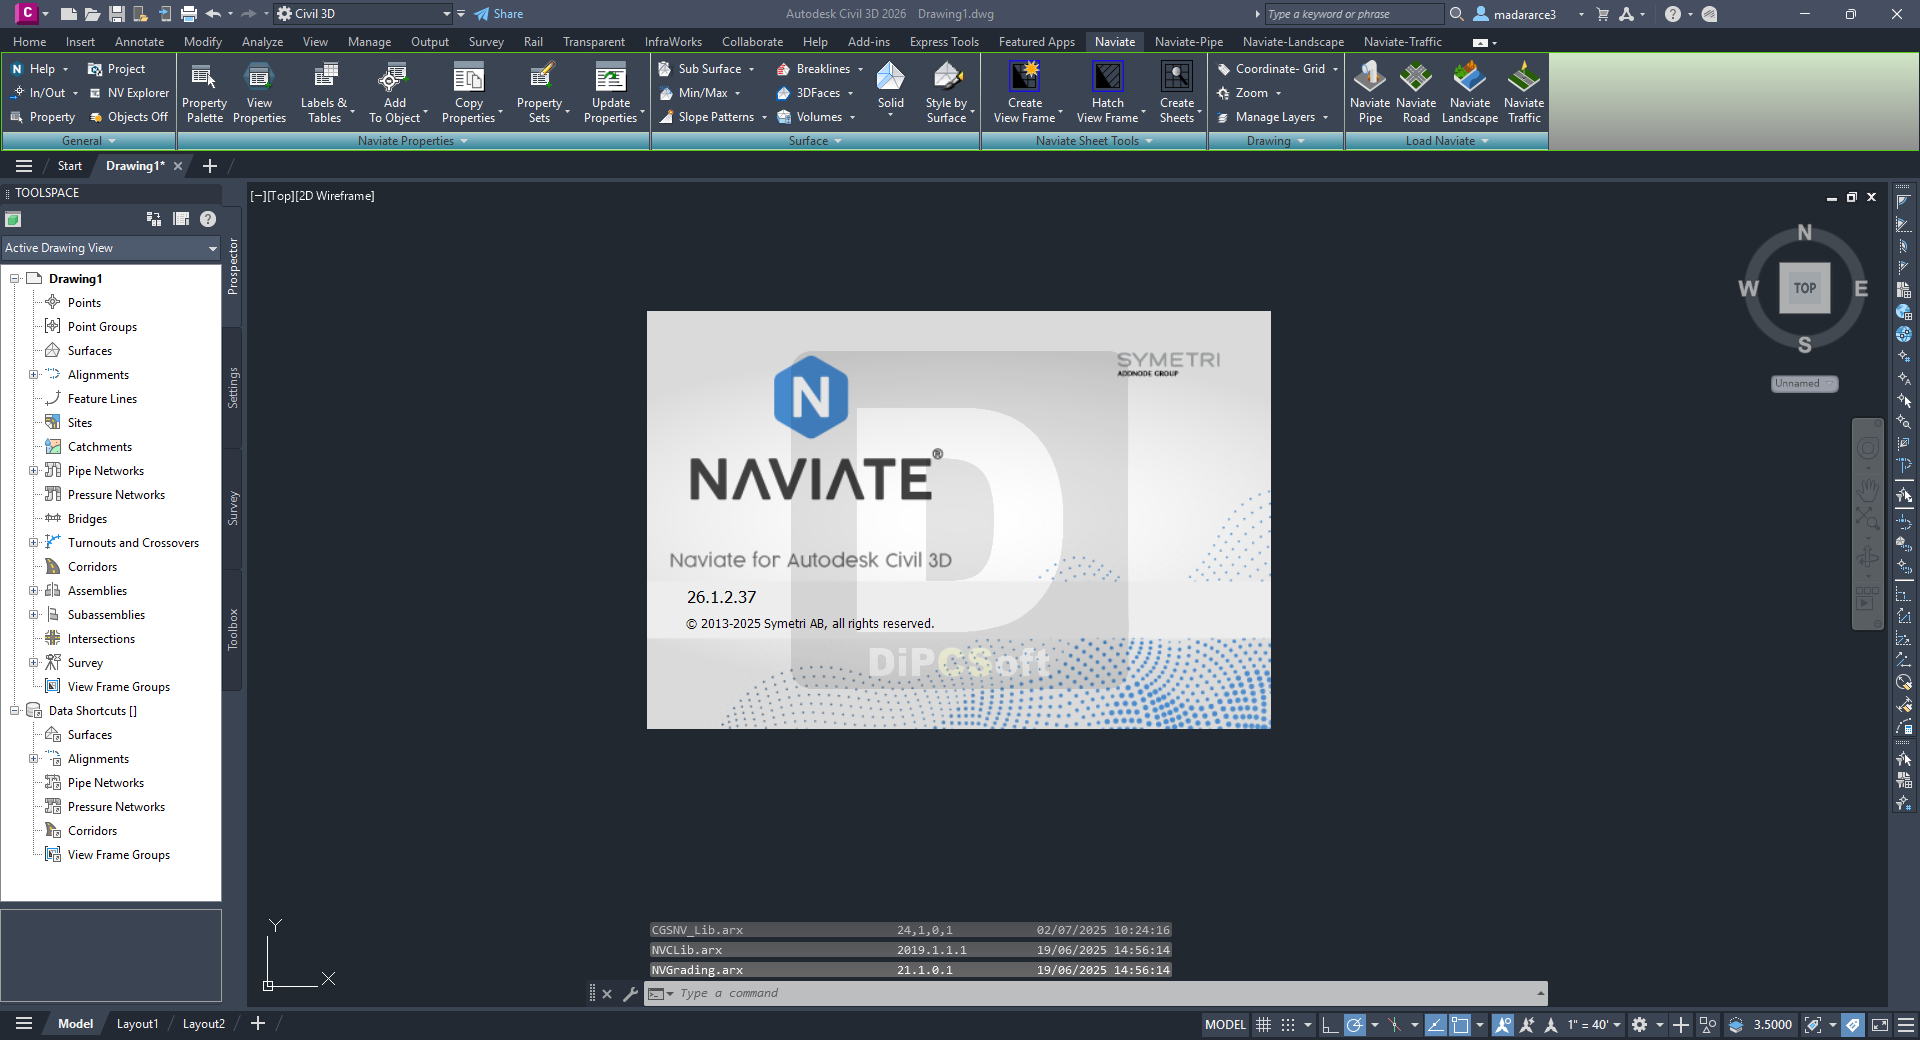The image size is (1920, 1040).
Task: Open the Start tab
Action: pos(70,166)
